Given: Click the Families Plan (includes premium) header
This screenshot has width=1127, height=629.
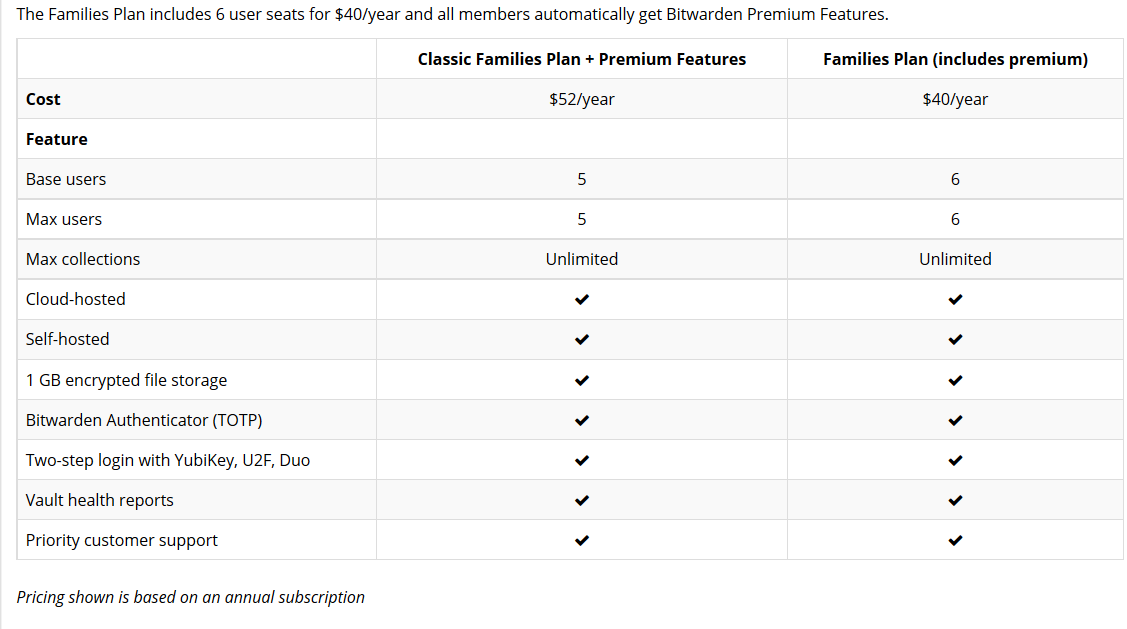Looking at the screenshot, I should [x=955, y=59].
